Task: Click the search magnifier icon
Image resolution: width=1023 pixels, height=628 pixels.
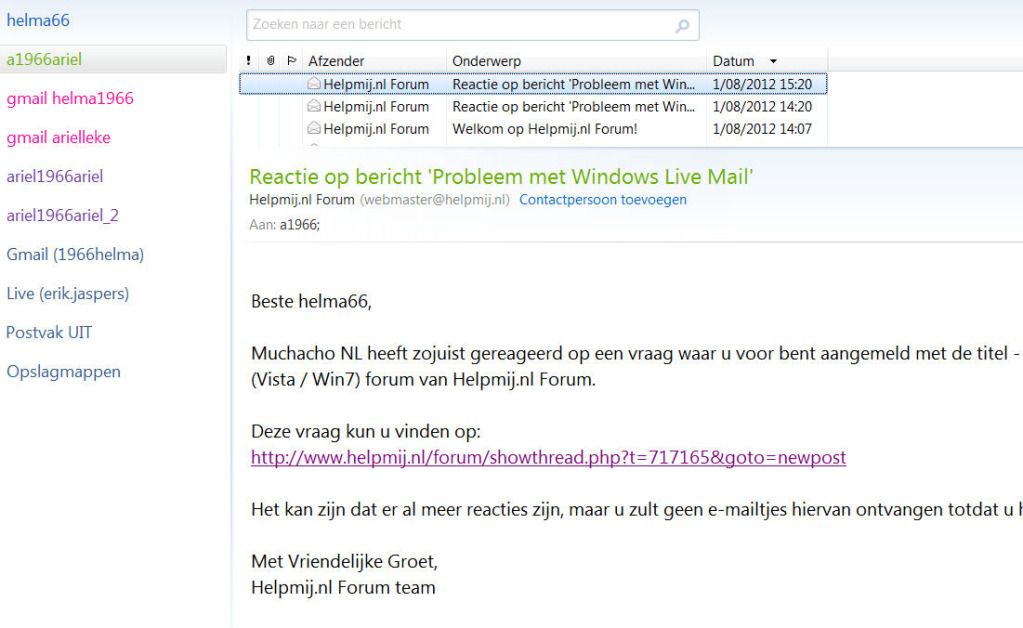Action: click(x=682, y=25)
